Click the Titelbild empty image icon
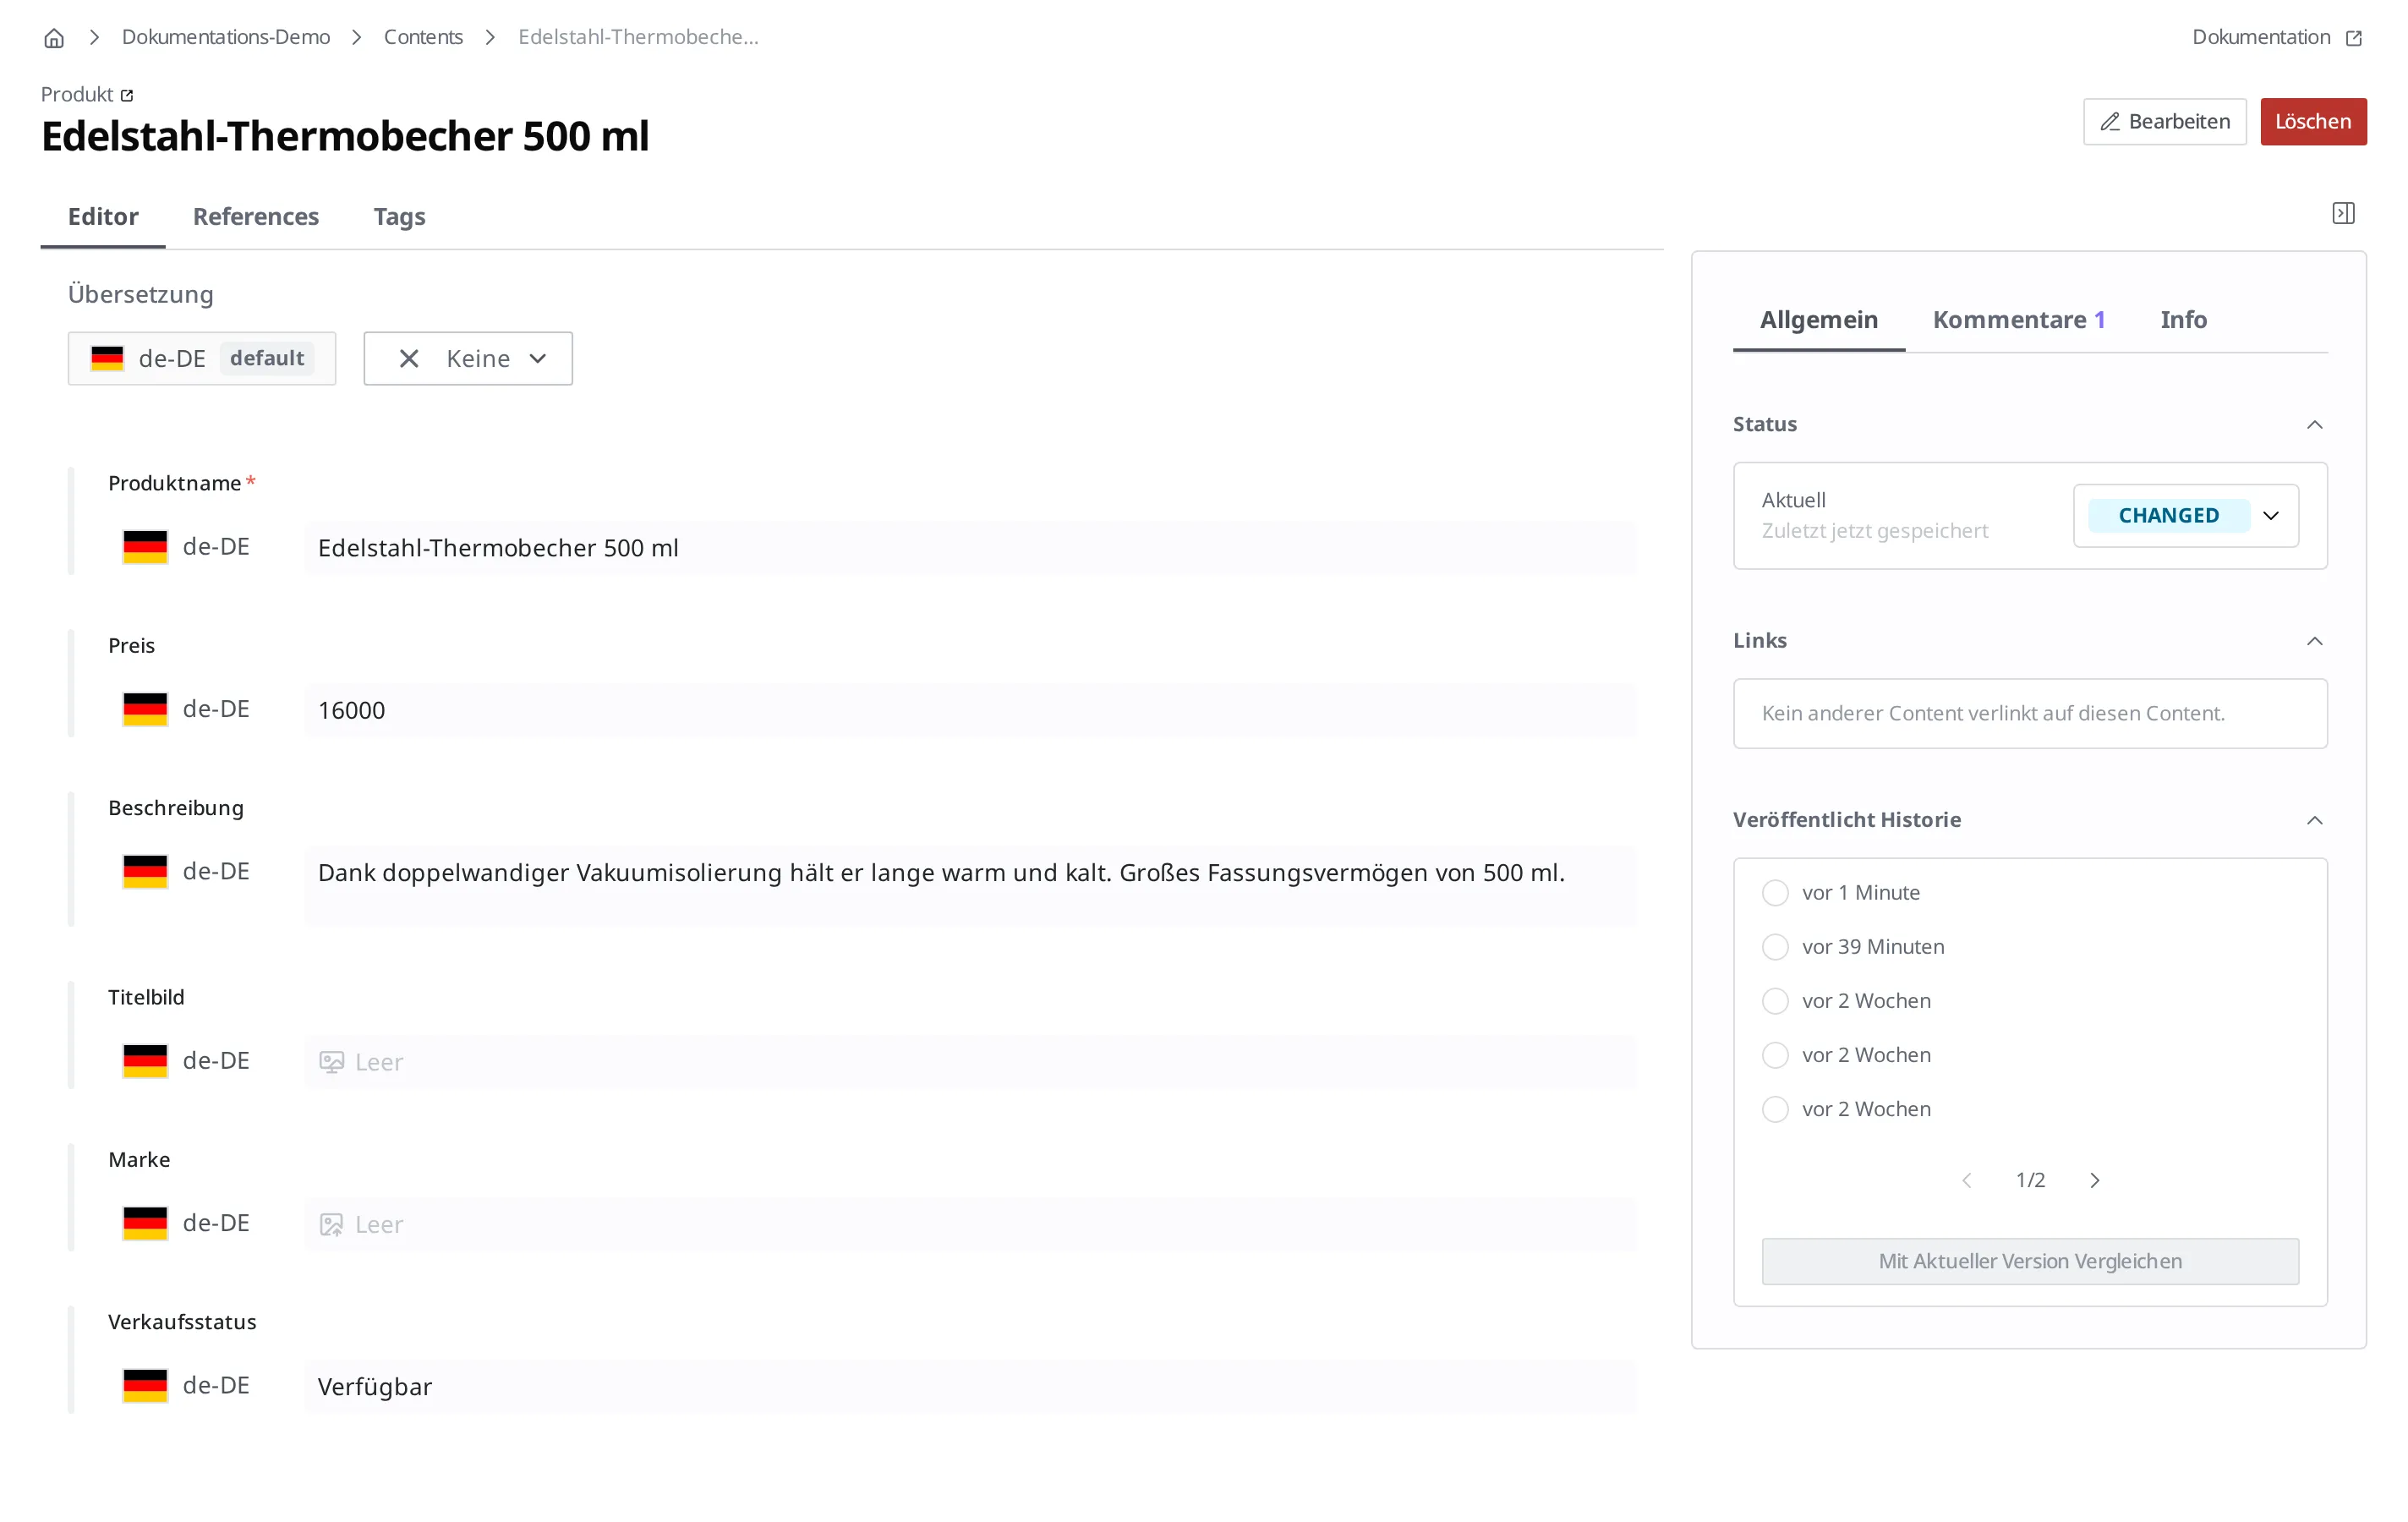Viewport: 2408px width, 1522px height. click(x=331, y=1062)
